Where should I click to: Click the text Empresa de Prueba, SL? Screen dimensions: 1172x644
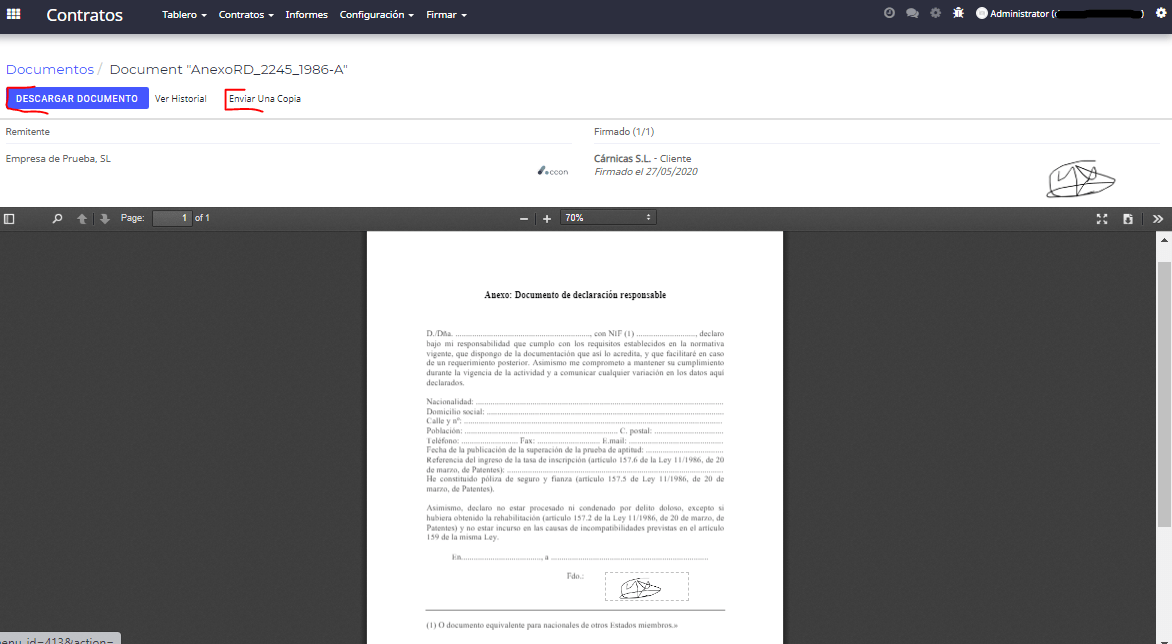(x=58, y=158)
